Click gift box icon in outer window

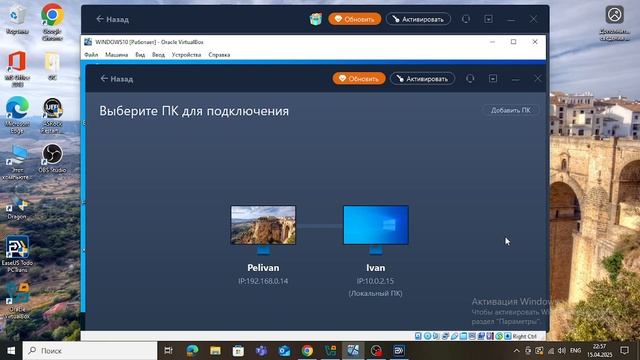pos(316,19)
